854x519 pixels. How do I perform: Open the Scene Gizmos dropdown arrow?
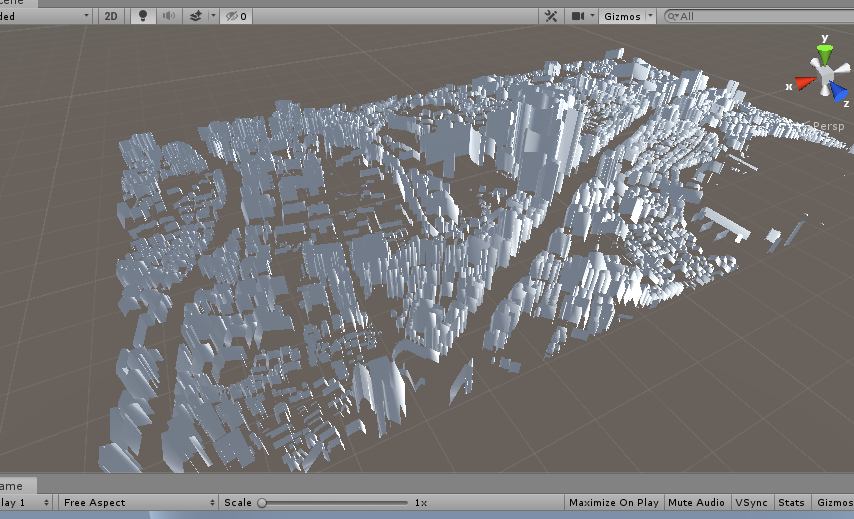pos(650,16)
